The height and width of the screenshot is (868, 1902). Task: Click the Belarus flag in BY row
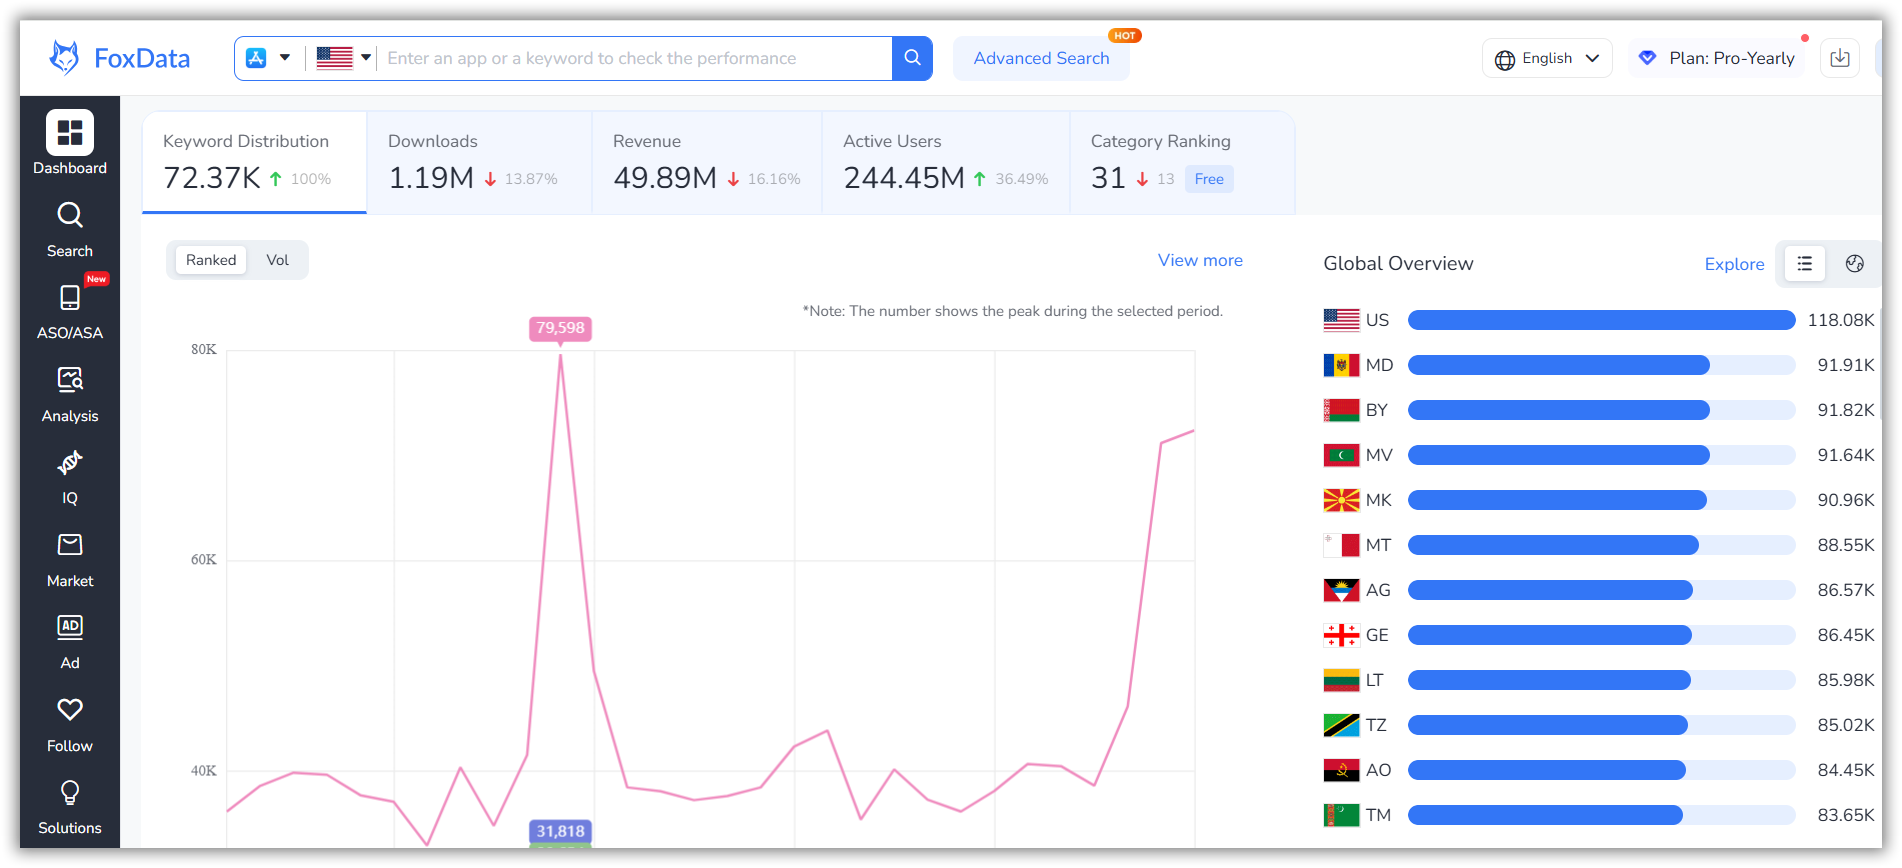click(1341, 410)
